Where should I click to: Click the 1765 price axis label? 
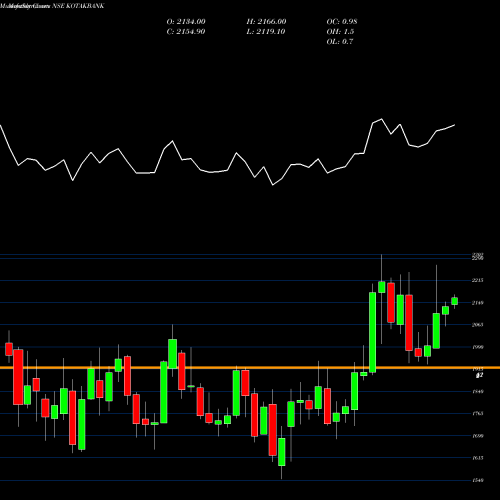click(x=478, y=413)
